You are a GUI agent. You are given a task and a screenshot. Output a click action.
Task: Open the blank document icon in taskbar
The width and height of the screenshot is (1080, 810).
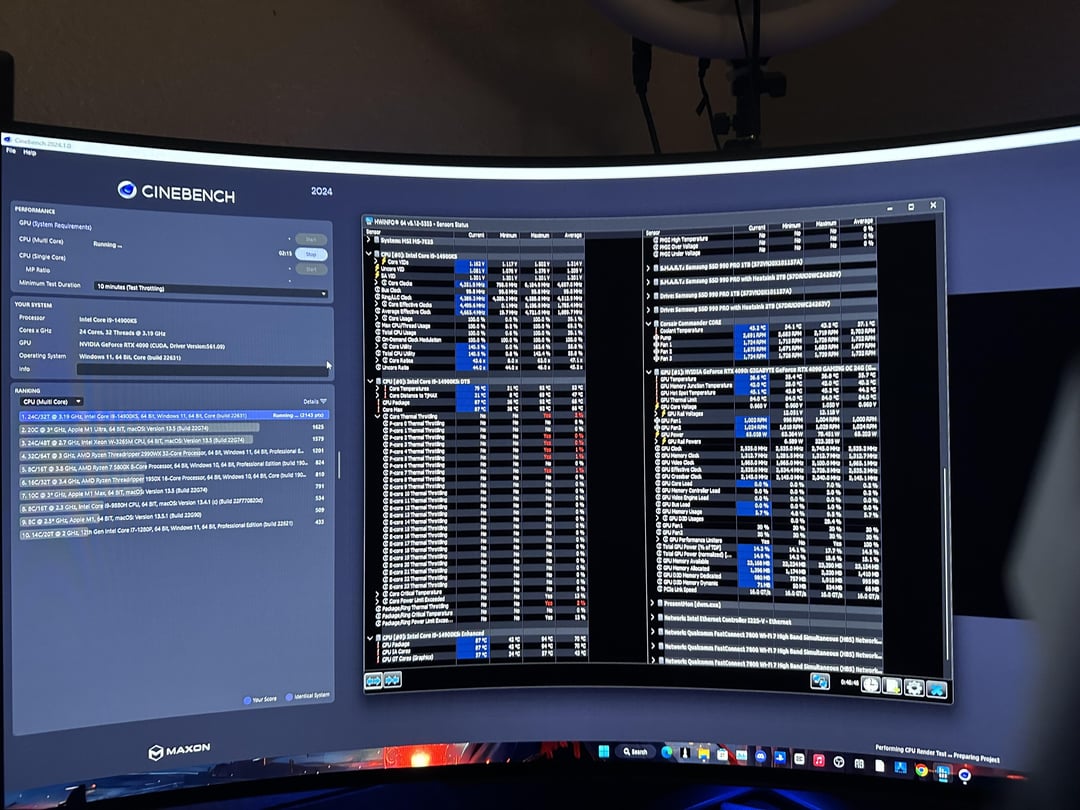click(880, 766)
